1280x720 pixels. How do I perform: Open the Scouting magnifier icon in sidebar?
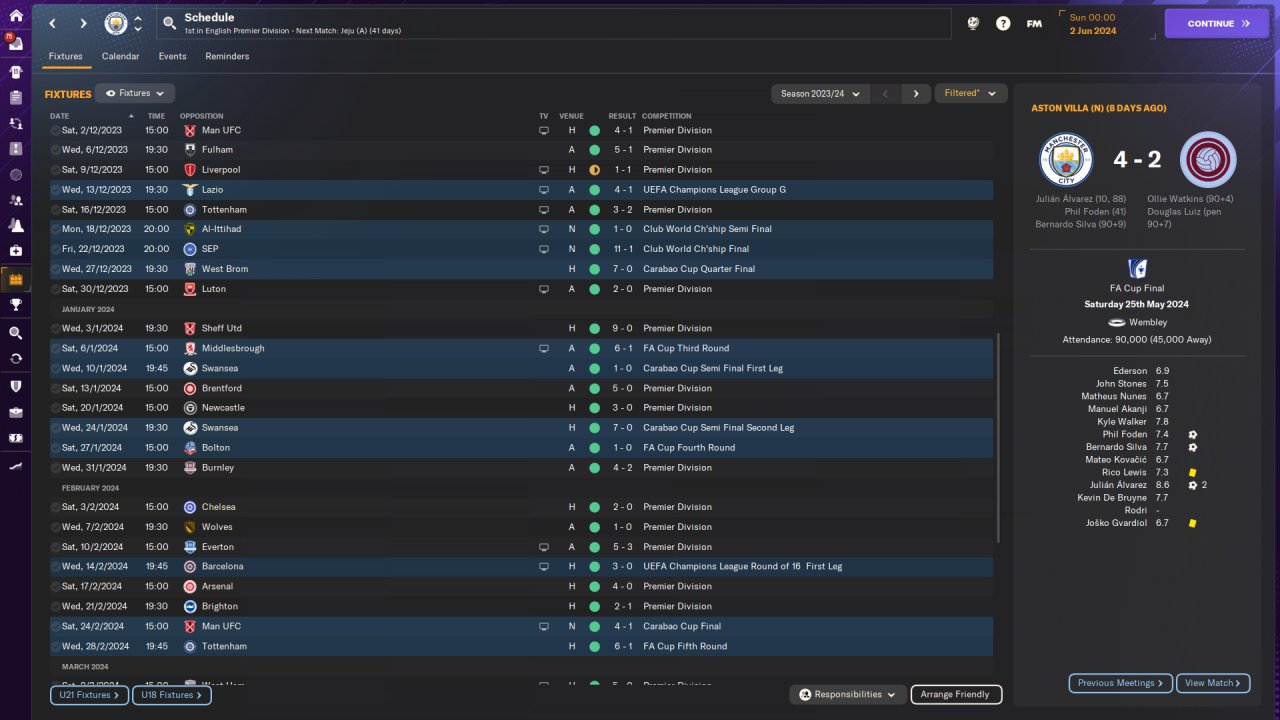[15, 333]
